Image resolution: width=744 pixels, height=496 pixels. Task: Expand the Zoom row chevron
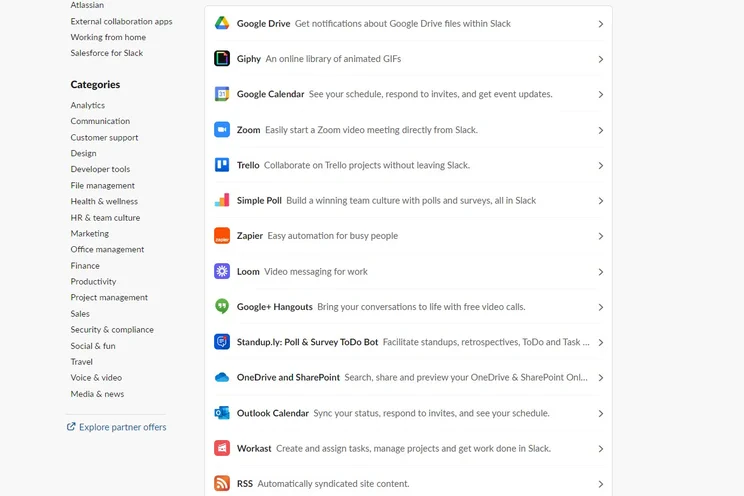(601, 130)
